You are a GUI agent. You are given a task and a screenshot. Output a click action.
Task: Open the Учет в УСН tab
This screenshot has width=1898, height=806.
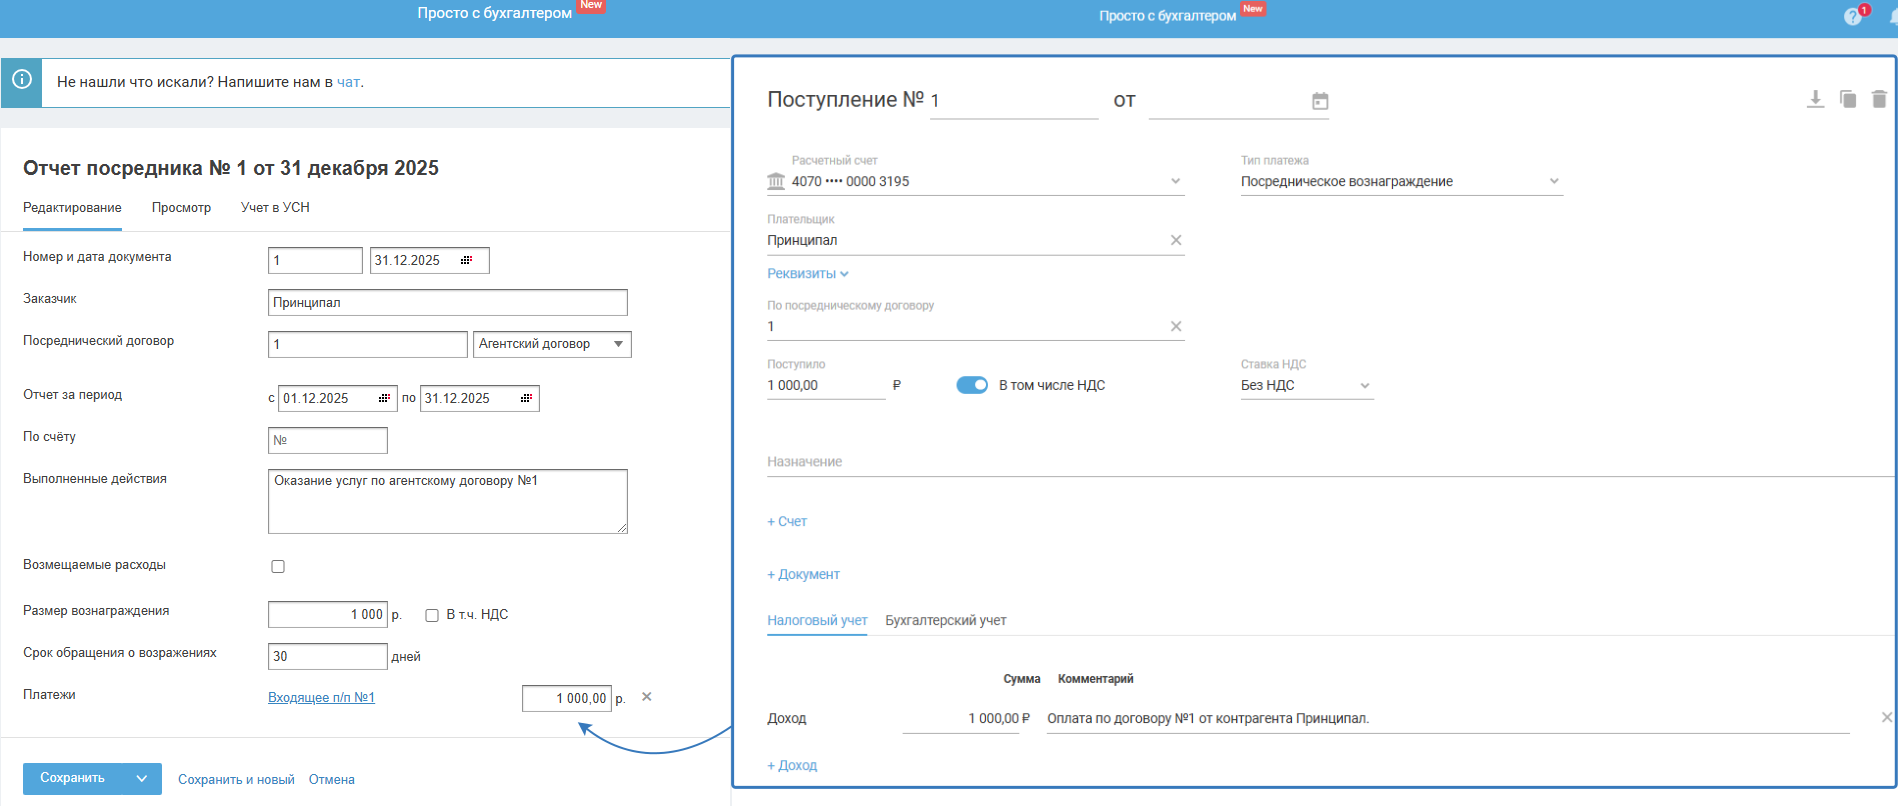click(275, 207)
